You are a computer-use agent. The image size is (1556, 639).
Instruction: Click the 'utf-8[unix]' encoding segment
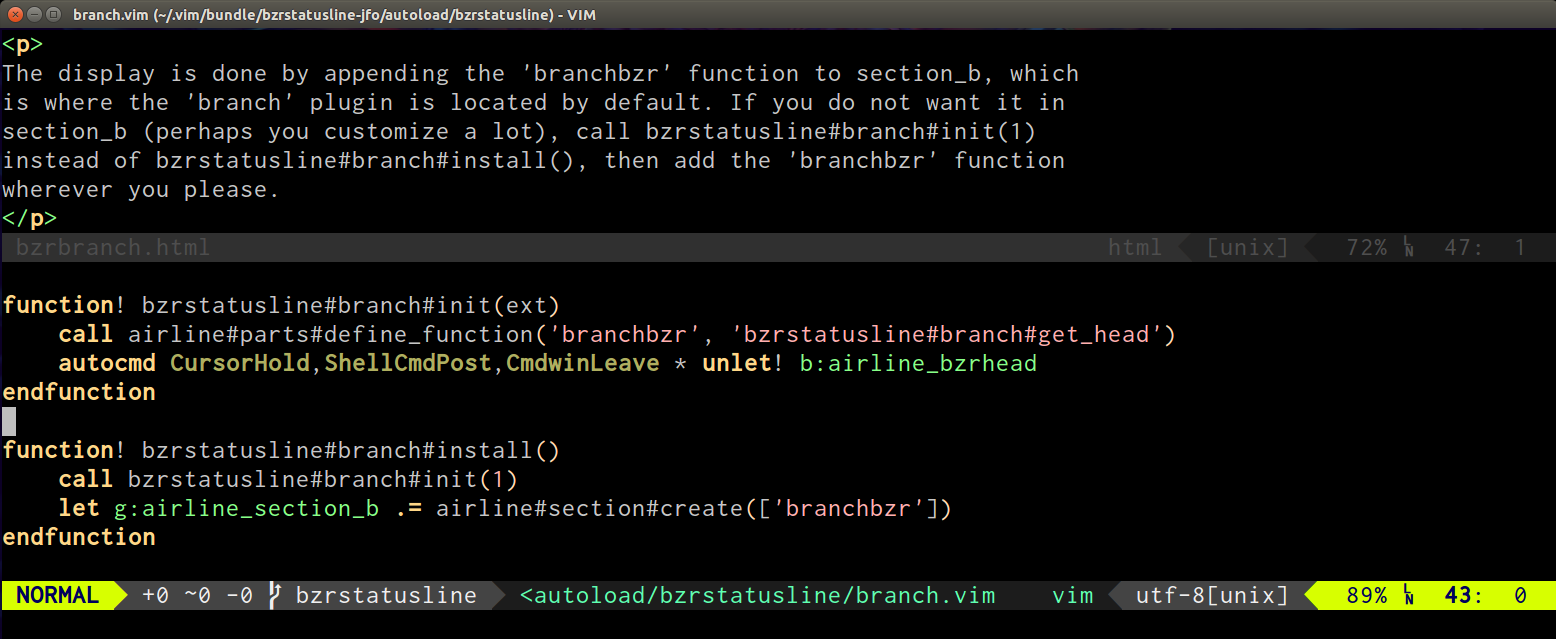pos(1212,596)
